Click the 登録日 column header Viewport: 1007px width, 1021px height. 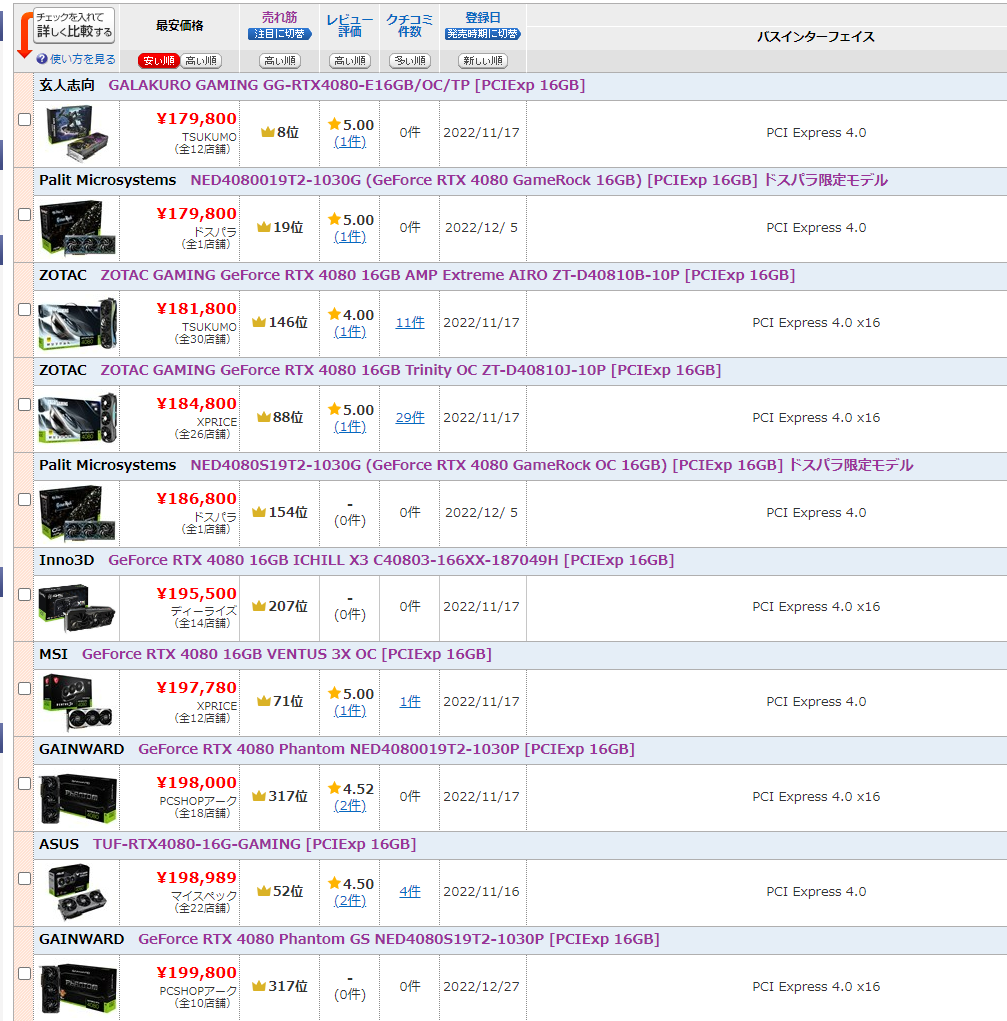tap(483, 18)
